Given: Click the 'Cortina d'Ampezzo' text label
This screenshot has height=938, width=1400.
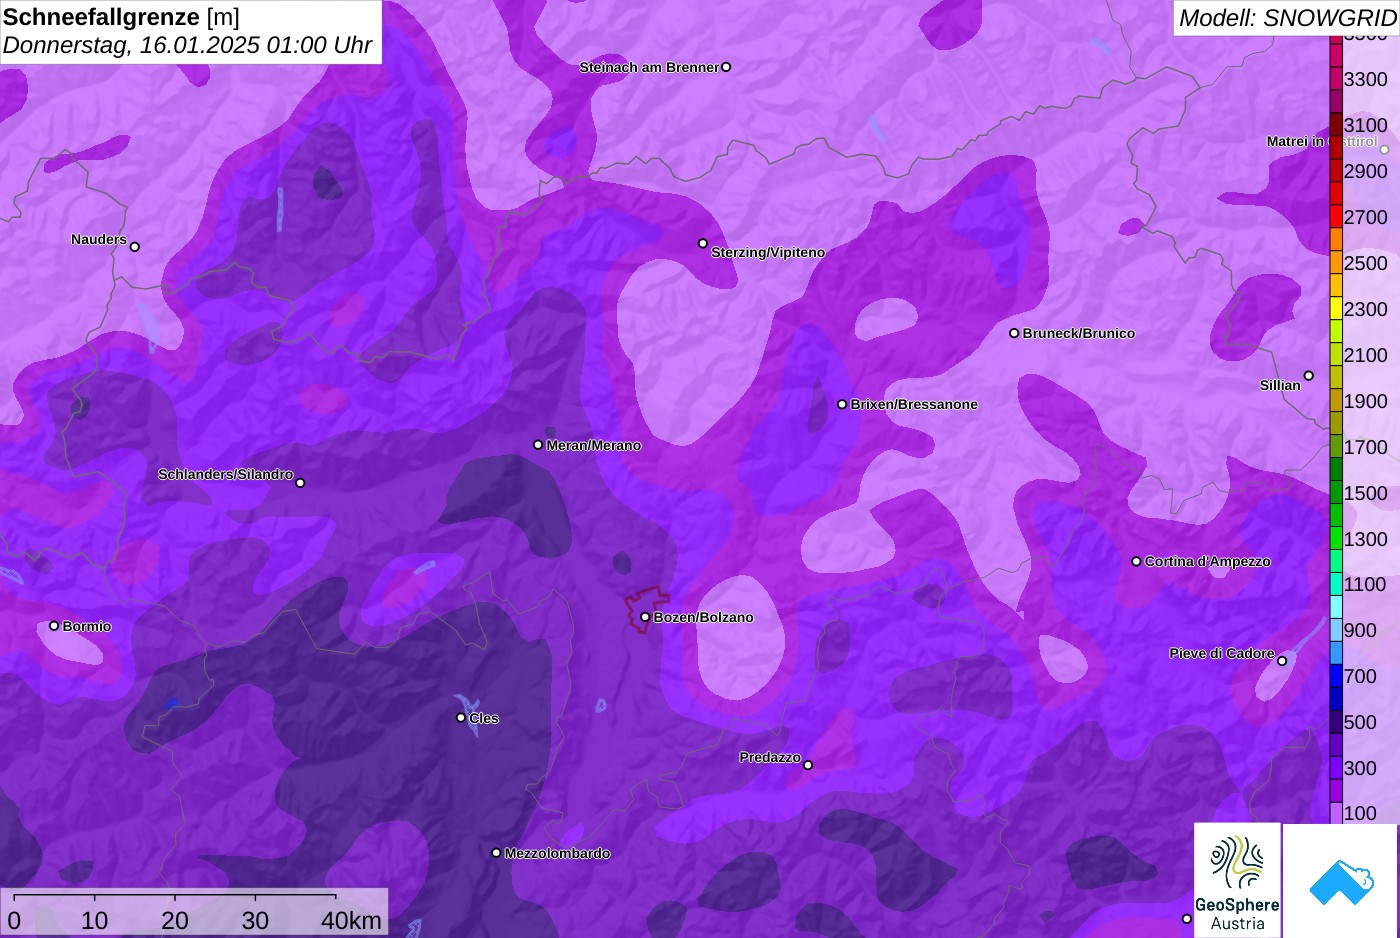Looking at the screenshot, I should 1208,561.
